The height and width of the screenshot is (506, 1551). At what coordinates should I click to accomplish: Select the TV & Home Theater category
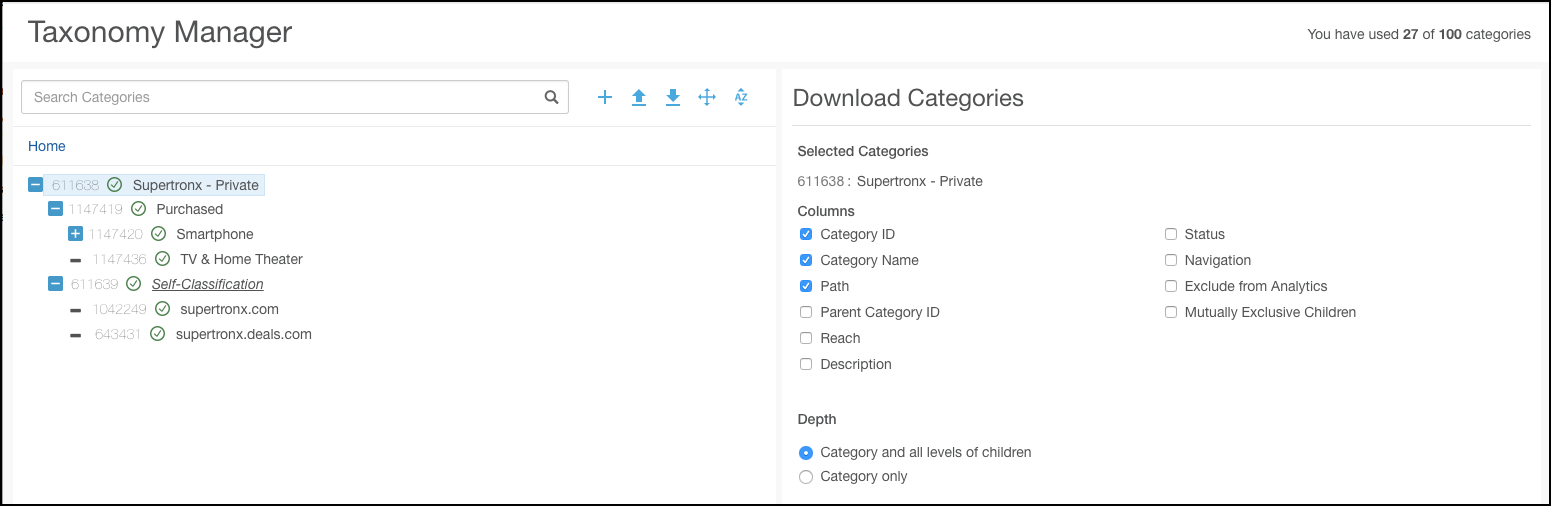pos(241,259)
